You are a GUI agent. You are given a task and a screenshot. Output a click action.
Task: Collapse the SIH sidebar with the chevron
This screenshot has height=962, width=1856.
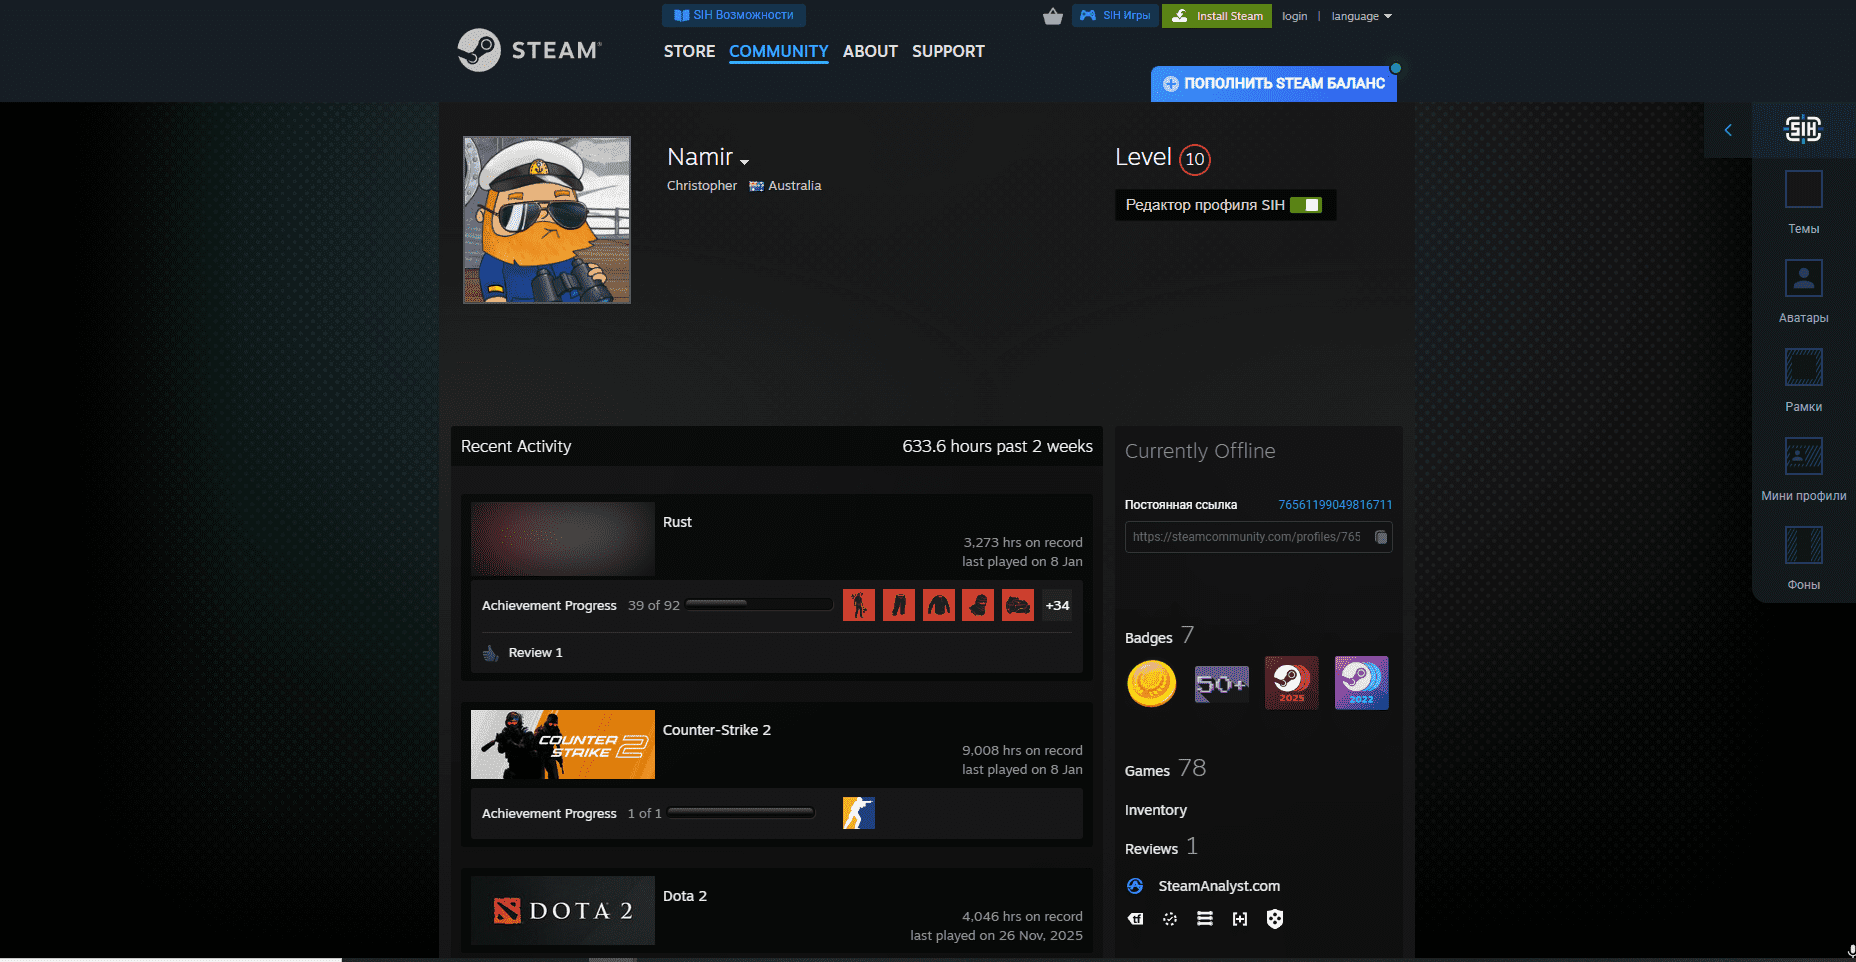pyautogui.click(x=1728, y=130)
